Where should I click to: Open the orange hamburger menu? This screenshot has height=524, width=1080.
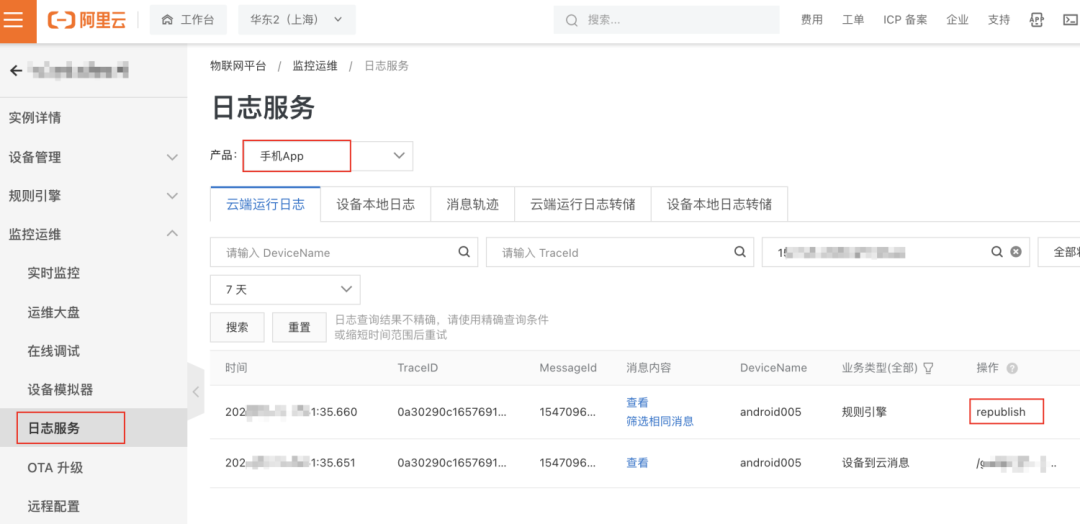(x=14, y=20)
